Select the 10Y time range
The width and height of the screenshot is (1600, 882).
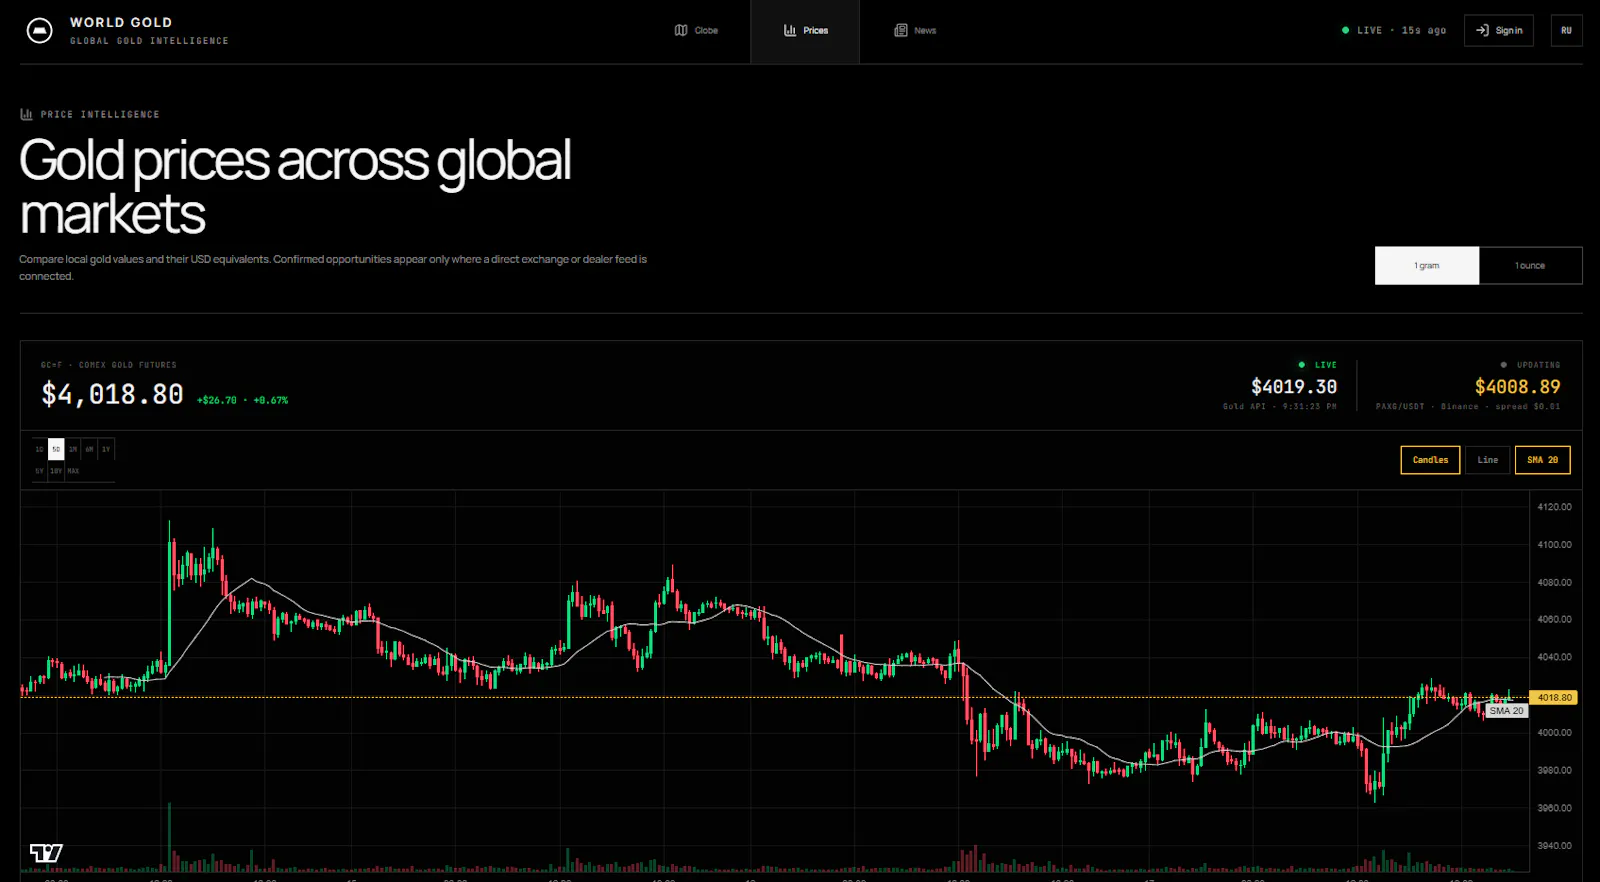56,471
